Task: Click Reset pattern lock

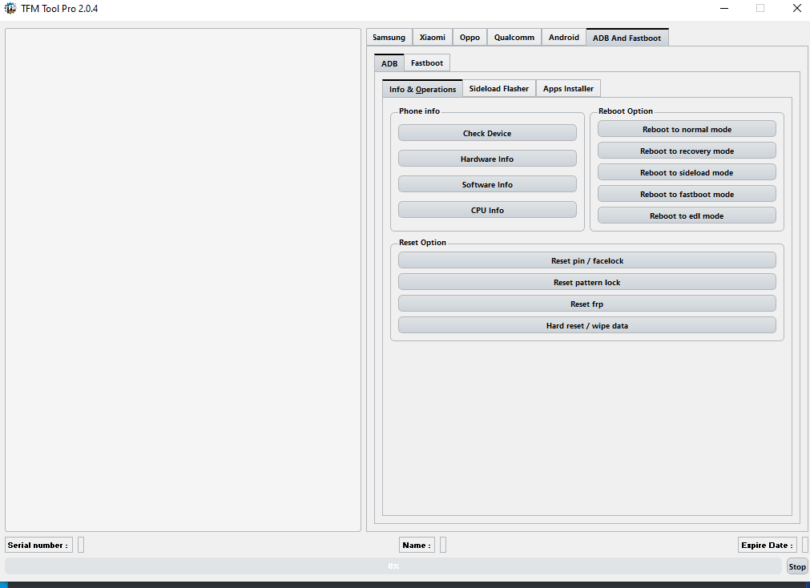Action: [x=587, y=282]
